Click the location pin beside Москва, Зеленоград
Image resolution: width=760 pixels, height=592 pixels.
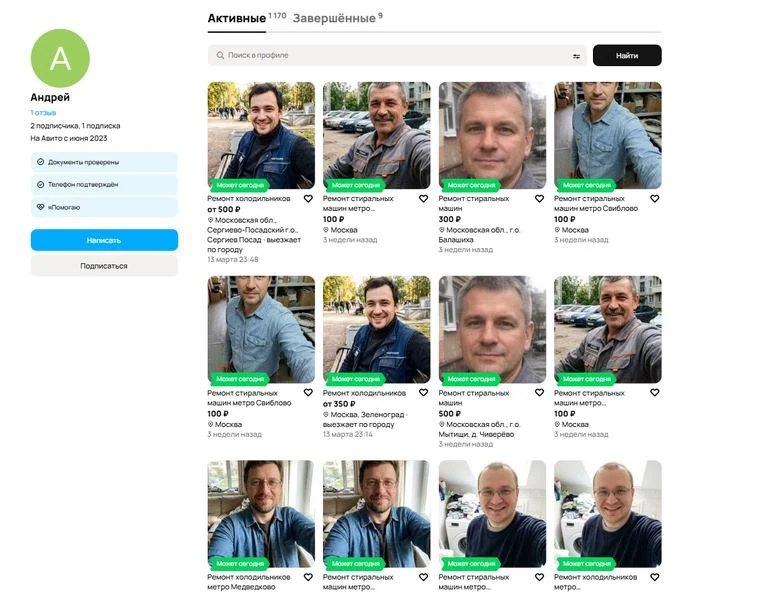326,415
